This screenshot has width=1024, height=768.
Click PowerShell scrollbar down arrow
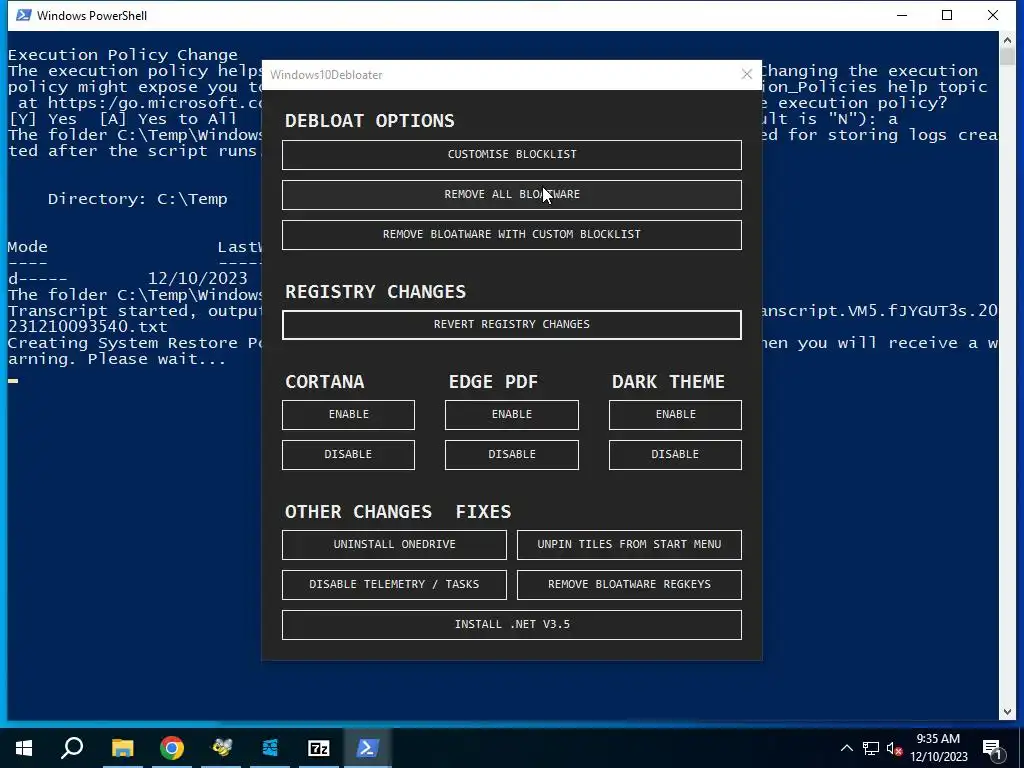coord(1006,712)
